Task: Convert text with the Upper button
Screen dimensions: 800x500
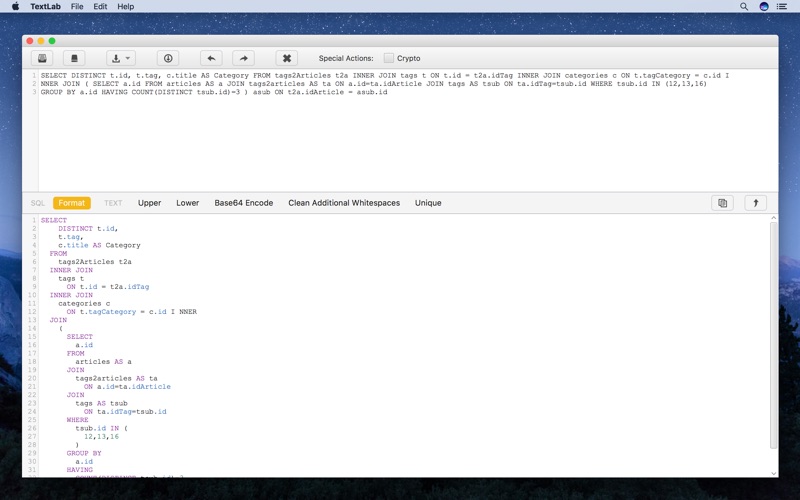Action: [x=149, y=203]
